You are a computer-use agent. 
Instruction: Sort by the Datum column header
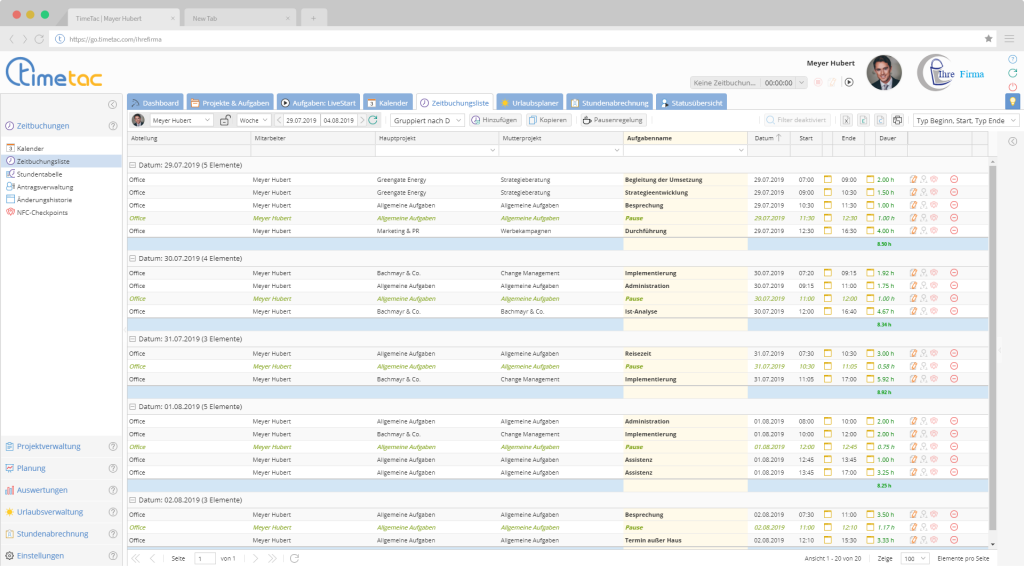click(x=769, y=138)
